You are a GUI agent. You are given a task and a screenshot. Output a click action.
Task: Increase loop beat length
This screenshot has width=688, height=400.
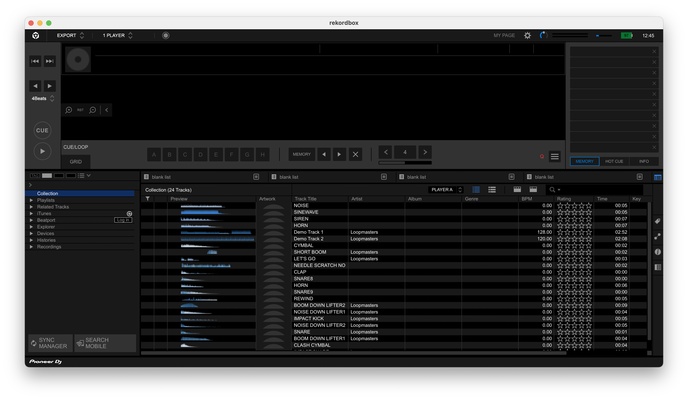pos(425,152)
